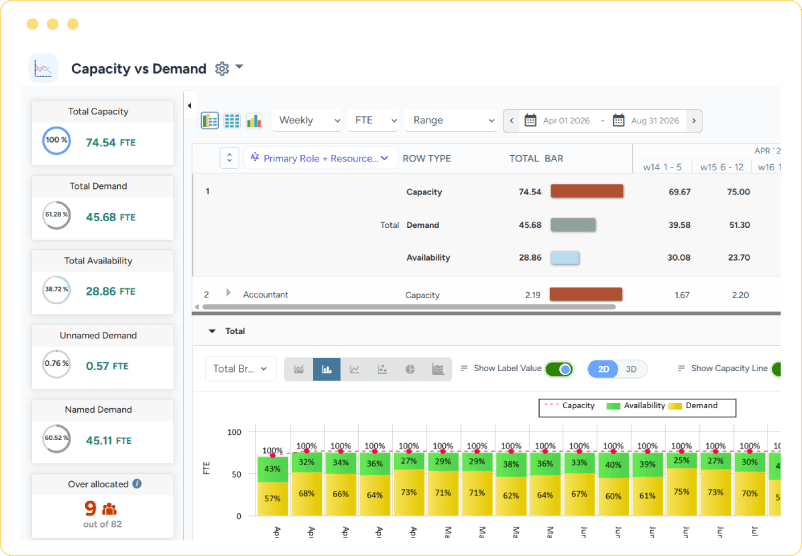Screen dimensions: 802x556
Task: Go to previous date range arrow
Action: point(511,121)
